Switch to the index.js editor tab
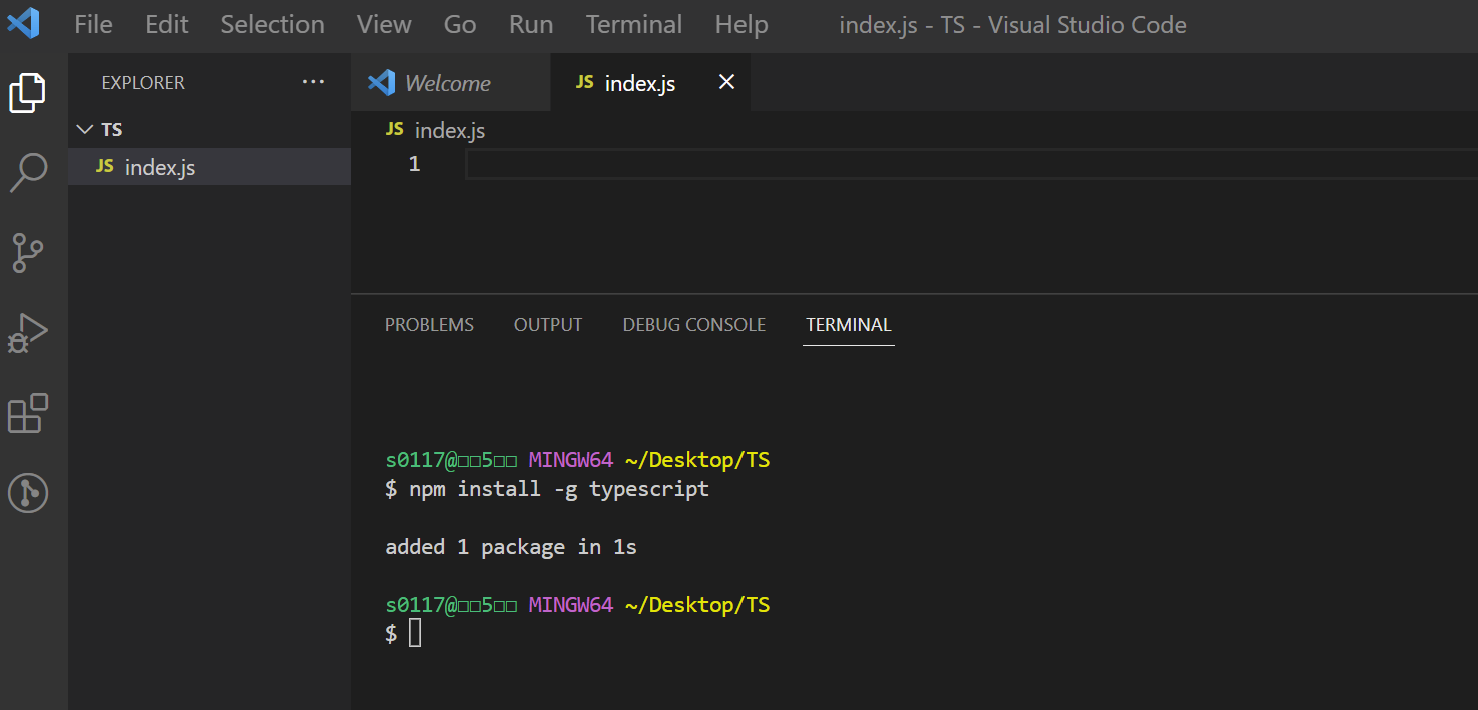Image resolution: width=1478 pixels, height=710 pixels. pos(650,82)
